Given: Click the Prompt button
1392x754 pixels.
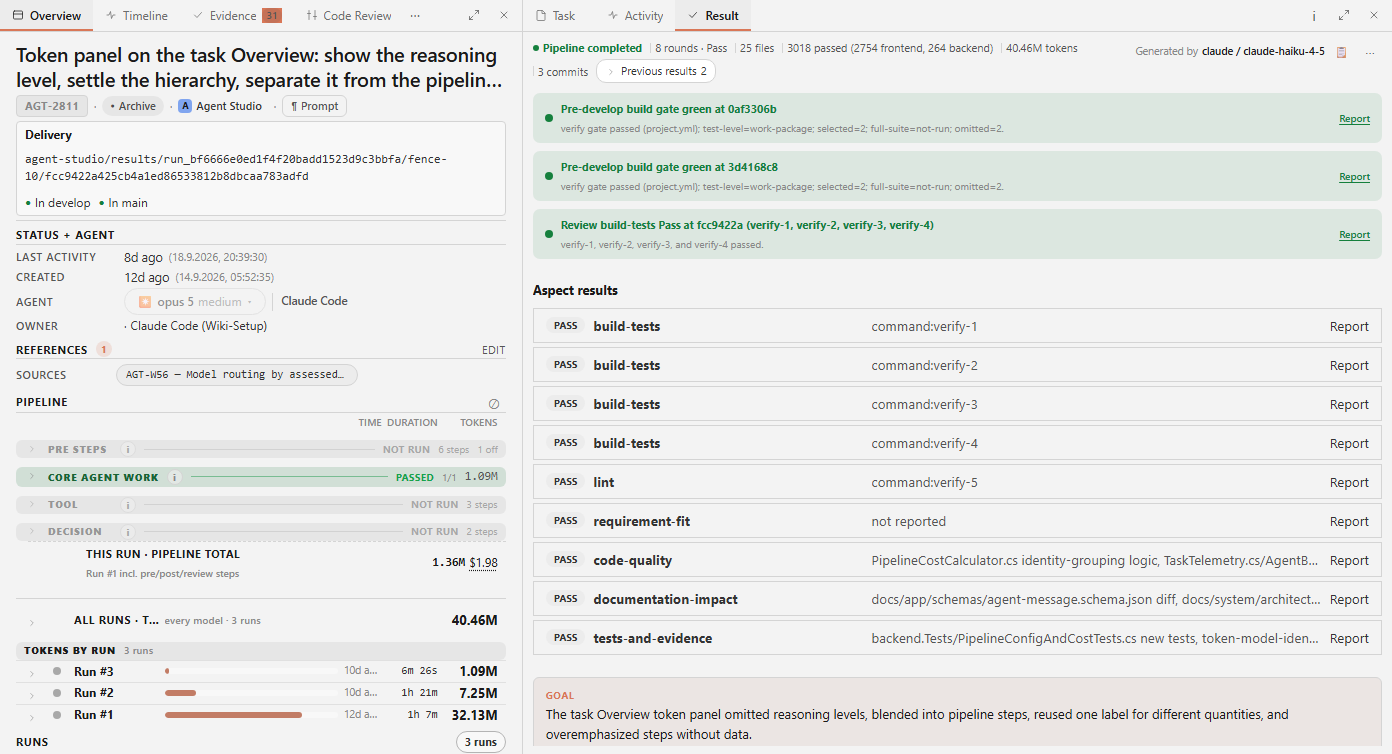Looking at the screenshot, I should click(x=314, y=106).
